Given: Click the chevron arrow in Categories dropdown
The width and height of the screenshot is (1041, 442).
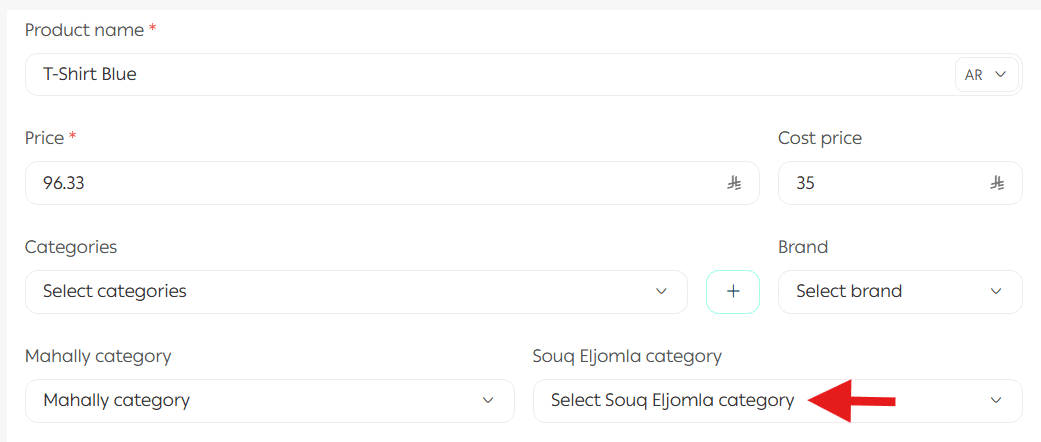Looking at the screenshot, I should point(661,291).
